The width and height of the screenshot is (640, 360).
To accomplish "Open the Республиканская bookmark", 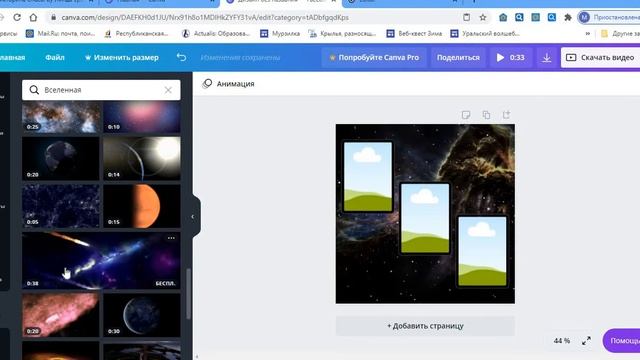I will [x=136, y=33].
